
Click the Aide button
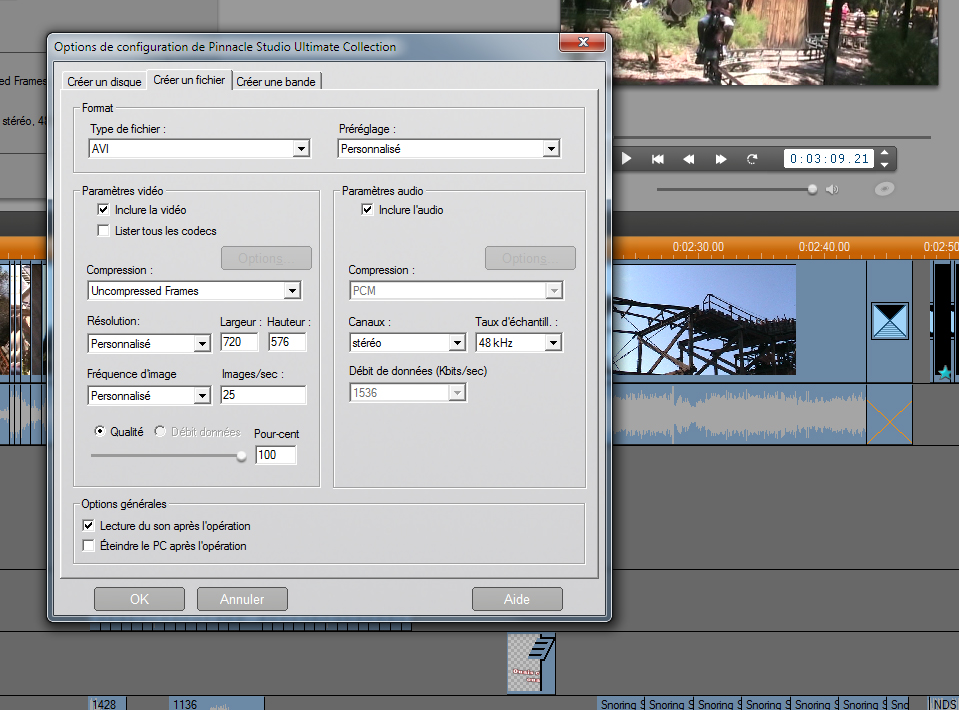(x=517, y=599)
